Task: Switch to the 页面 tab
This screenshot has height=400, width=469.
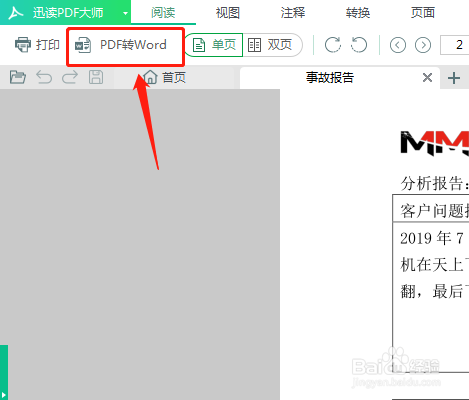Action: [x=423, y=13]
